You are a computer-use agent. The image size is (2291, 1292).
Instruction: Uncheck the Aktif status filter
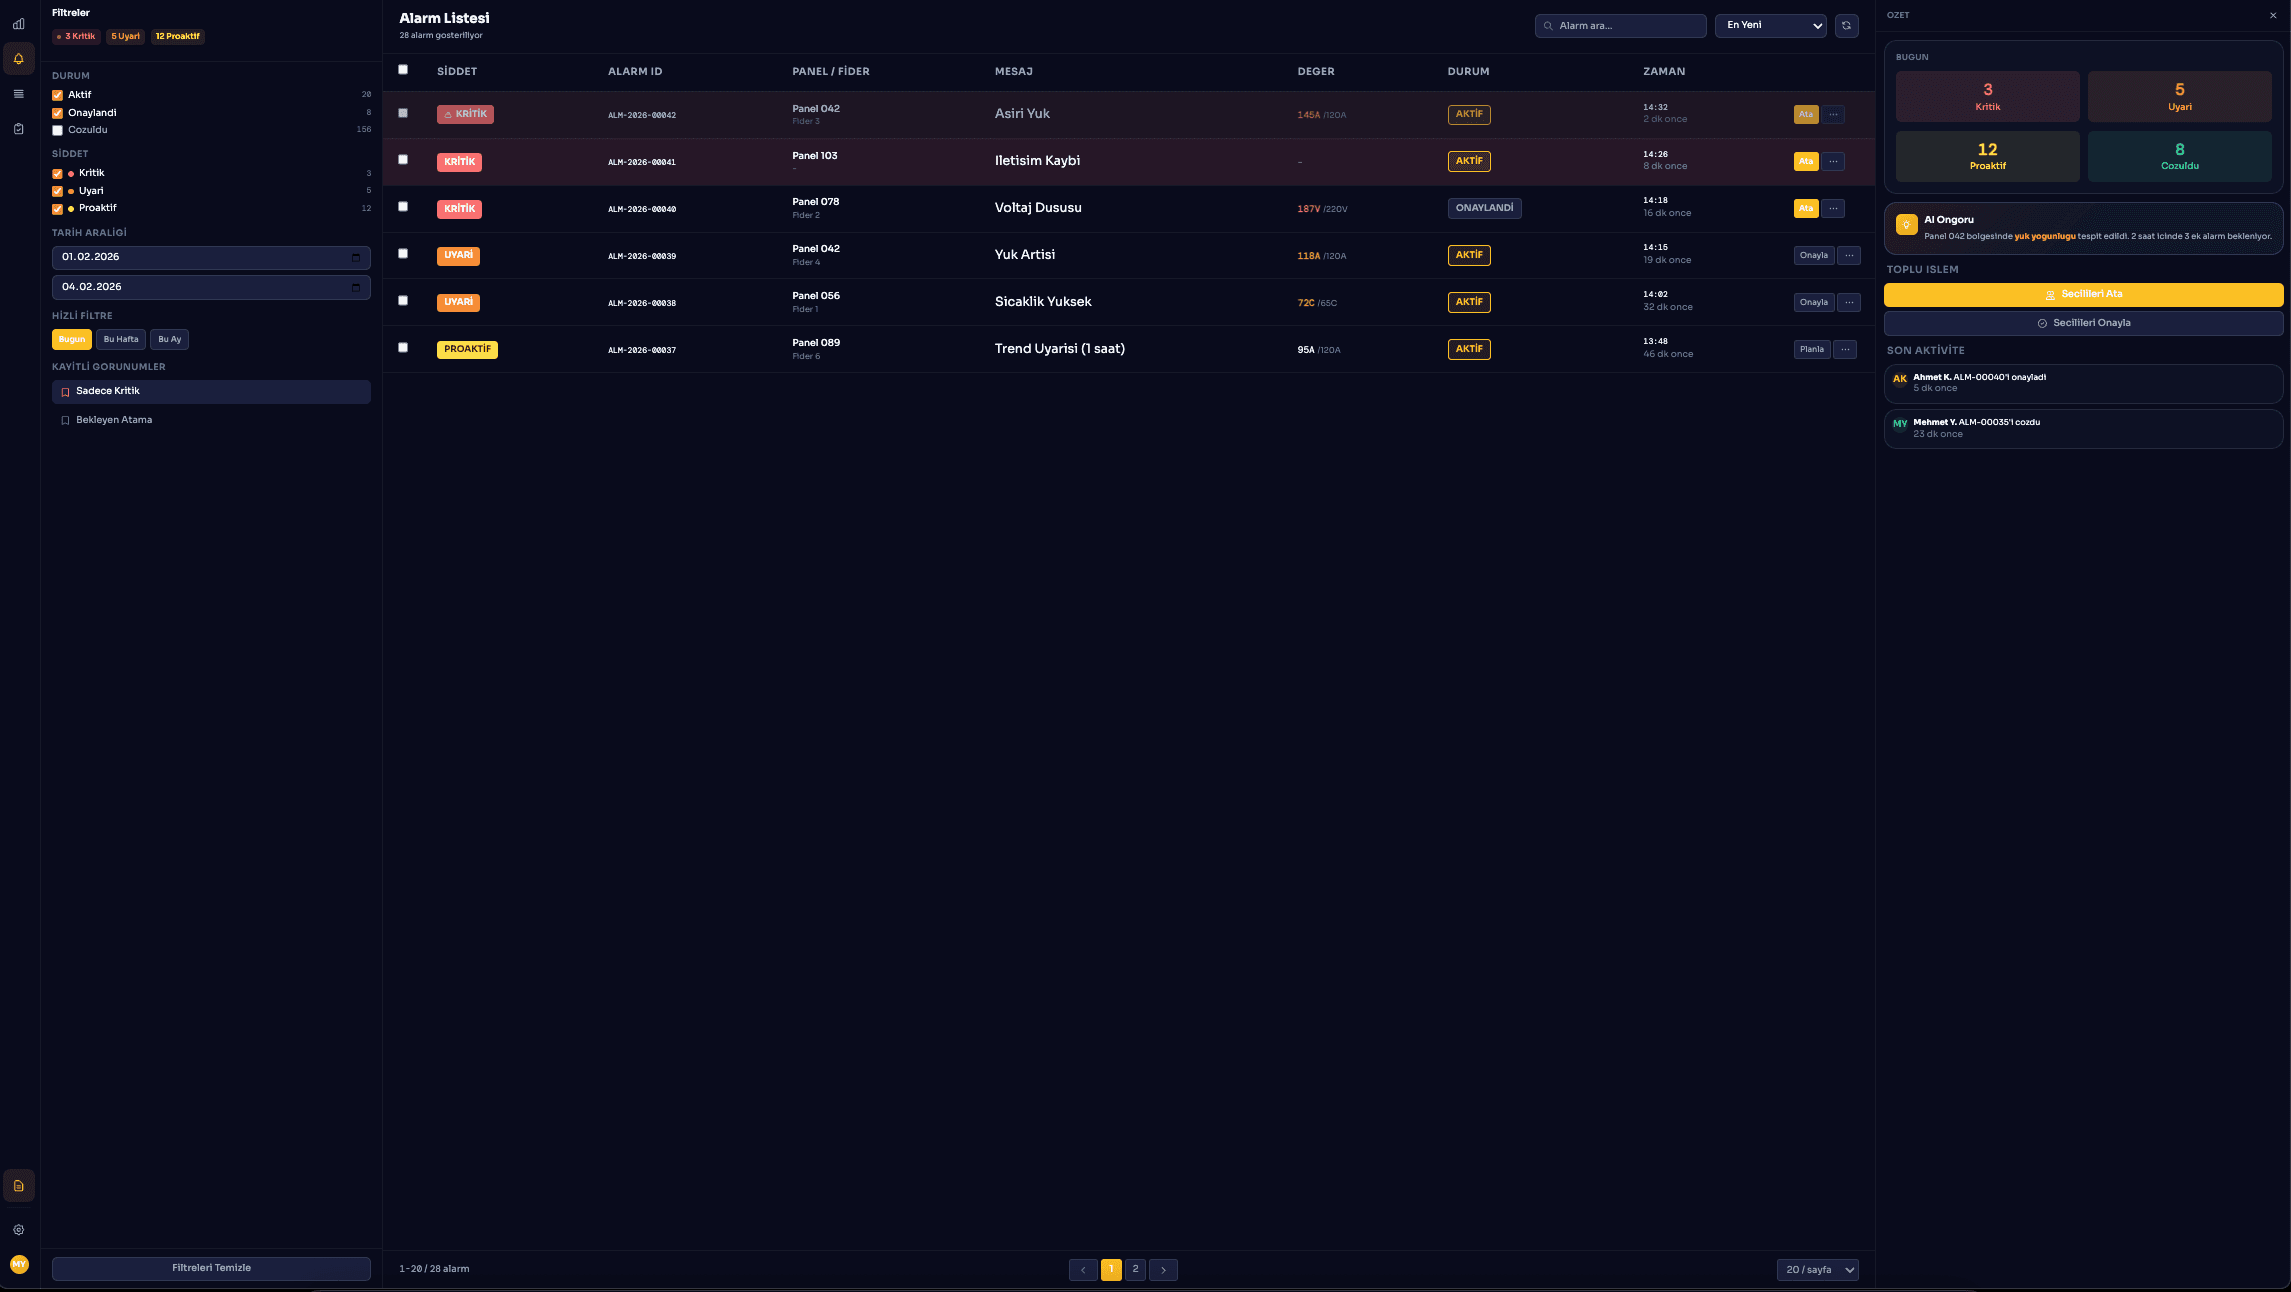tap(57, 94)
